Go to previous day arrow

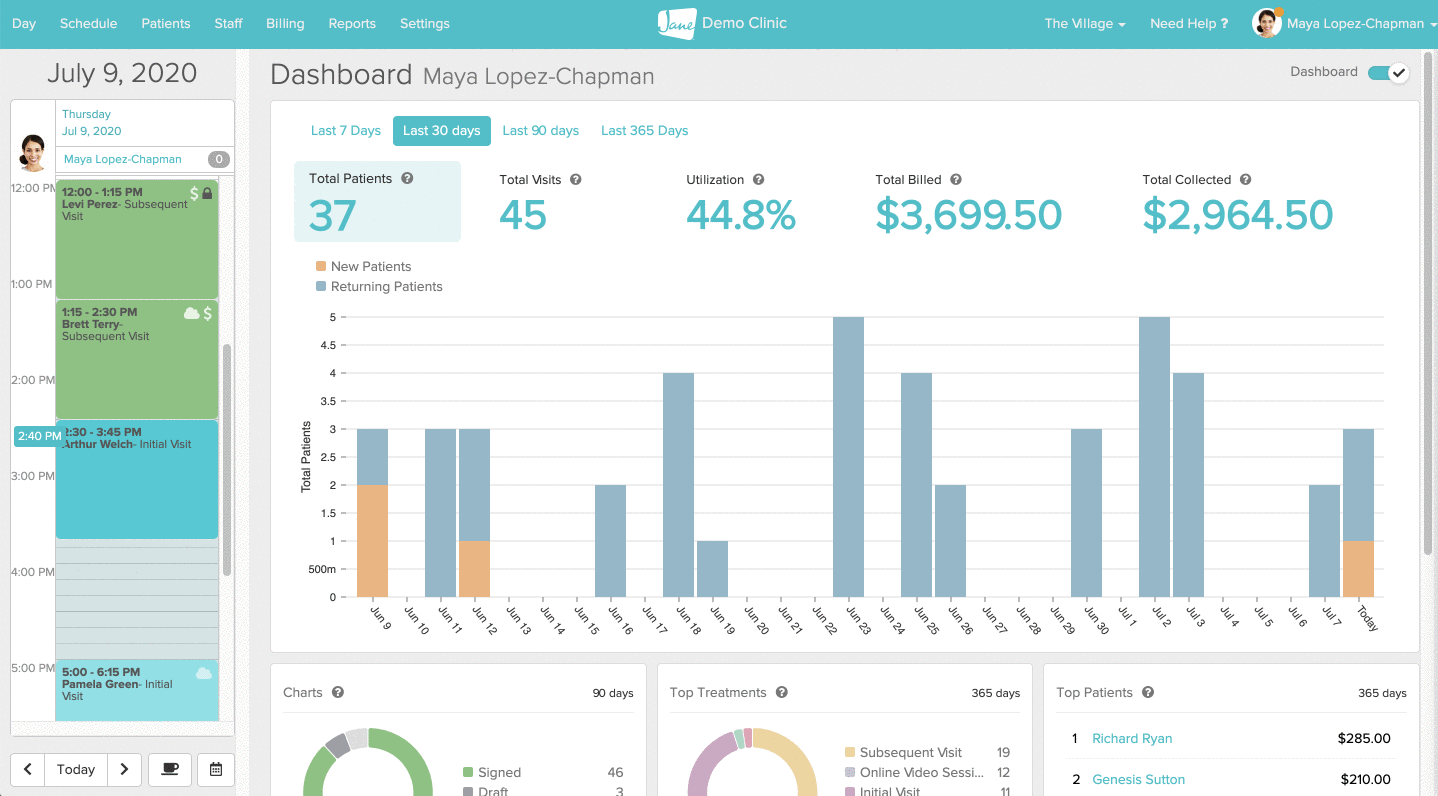tap(28, 769)
